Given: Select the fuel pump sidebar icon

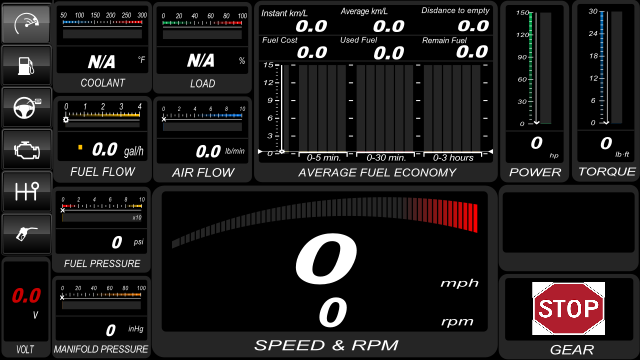Looking at the screenshot, I should pos(27,65).
